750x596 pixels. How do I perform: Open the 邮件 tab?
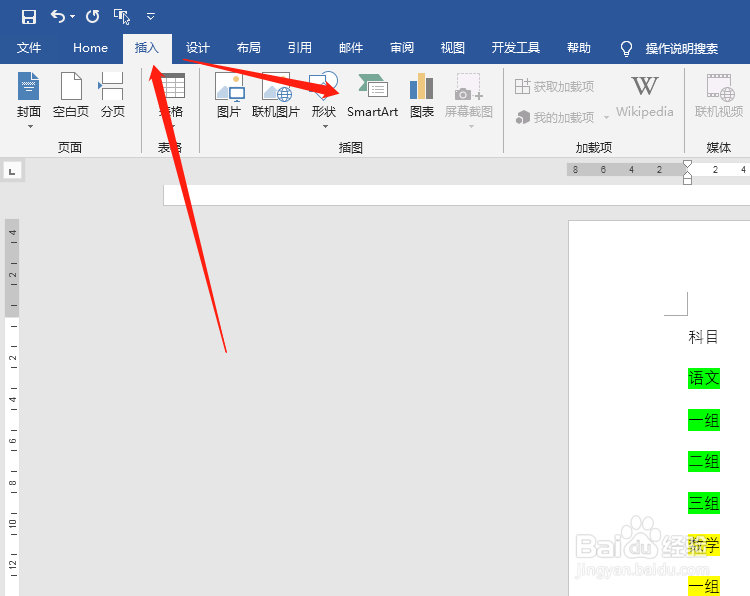click(351, 48)
